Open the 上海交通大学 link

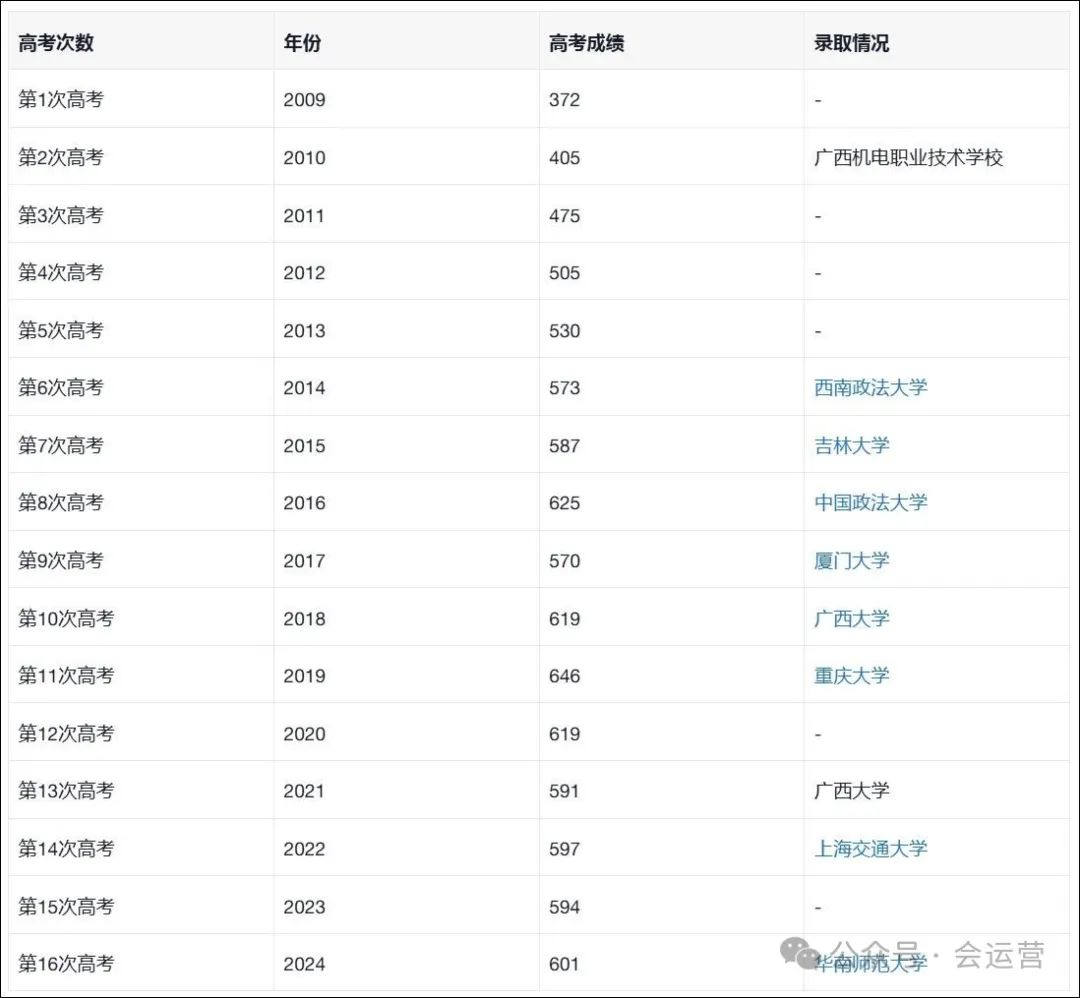point(871,849)
